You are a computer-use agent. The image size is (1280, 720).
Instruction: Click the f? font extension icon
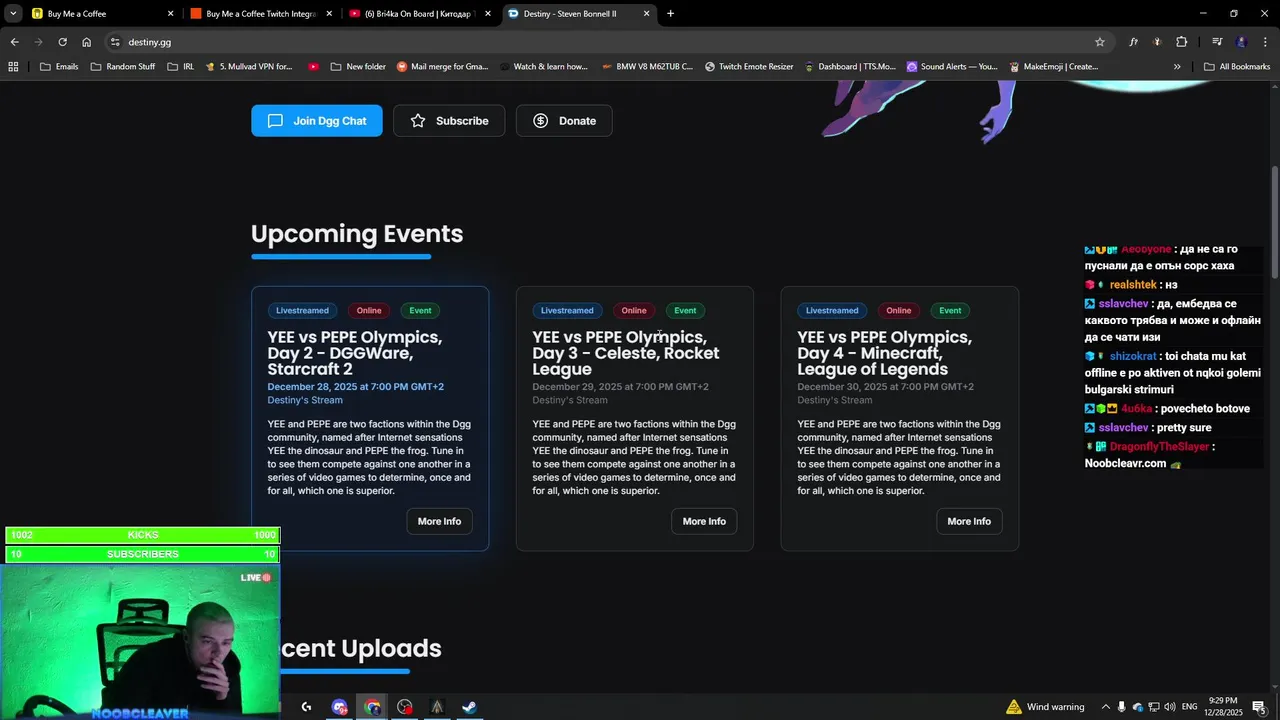coord(1134,42)
